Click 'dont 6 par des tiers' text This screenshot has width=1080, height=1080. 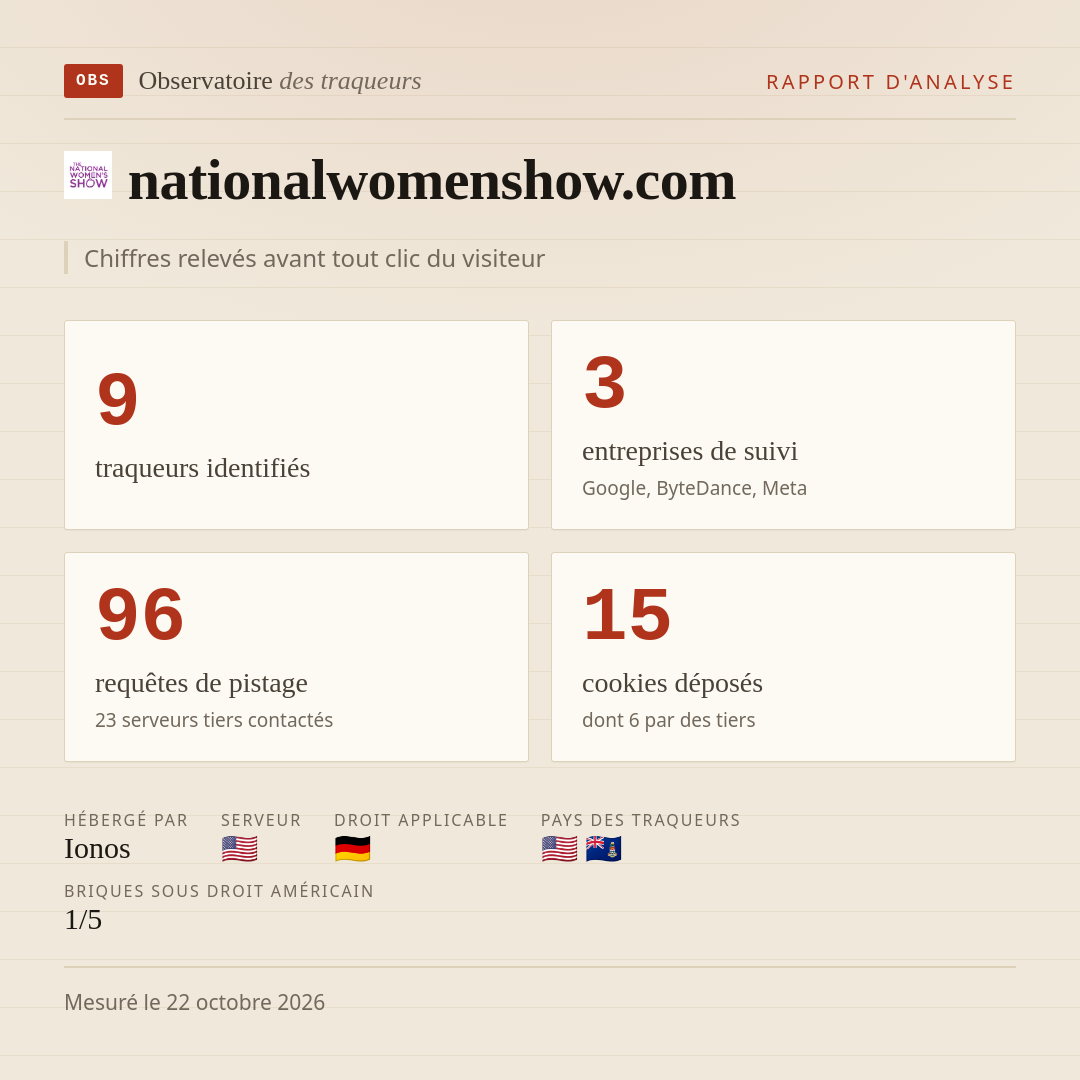(669, 720)
